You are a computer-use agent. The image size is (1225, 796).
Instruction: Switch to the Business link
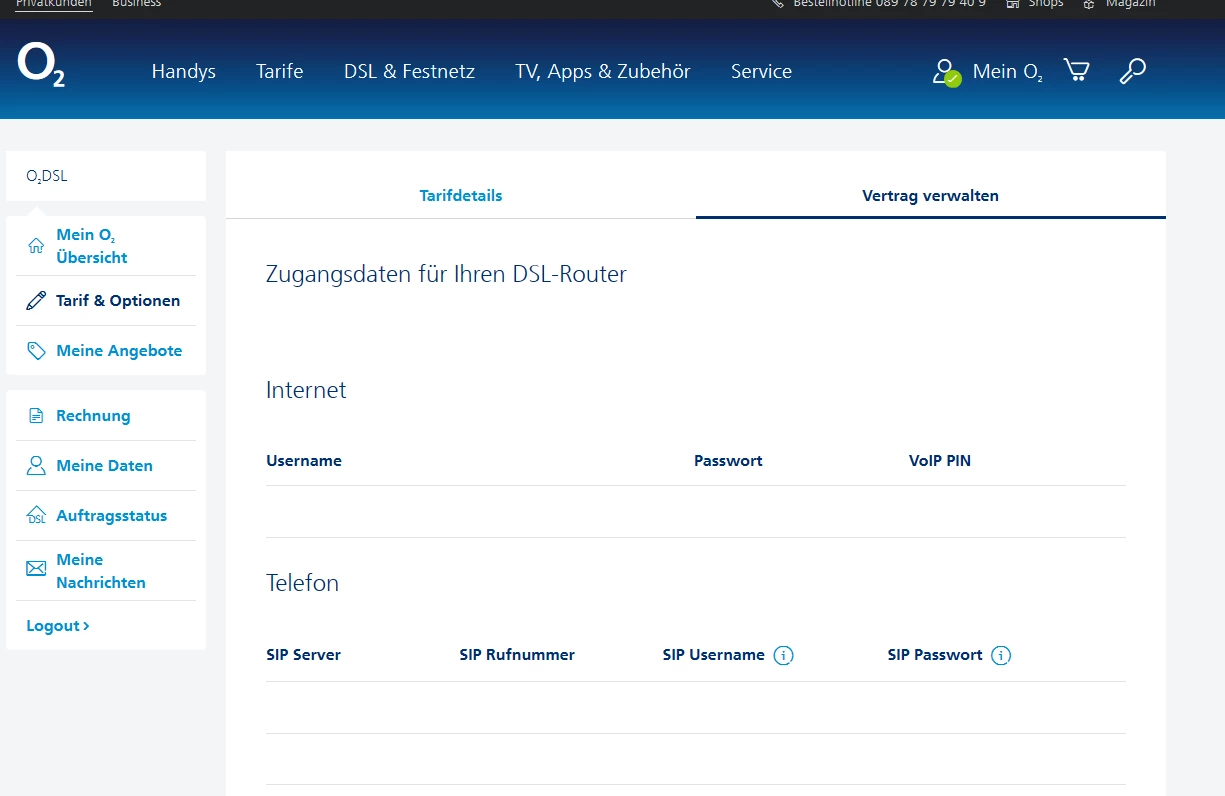pos(136,4)
